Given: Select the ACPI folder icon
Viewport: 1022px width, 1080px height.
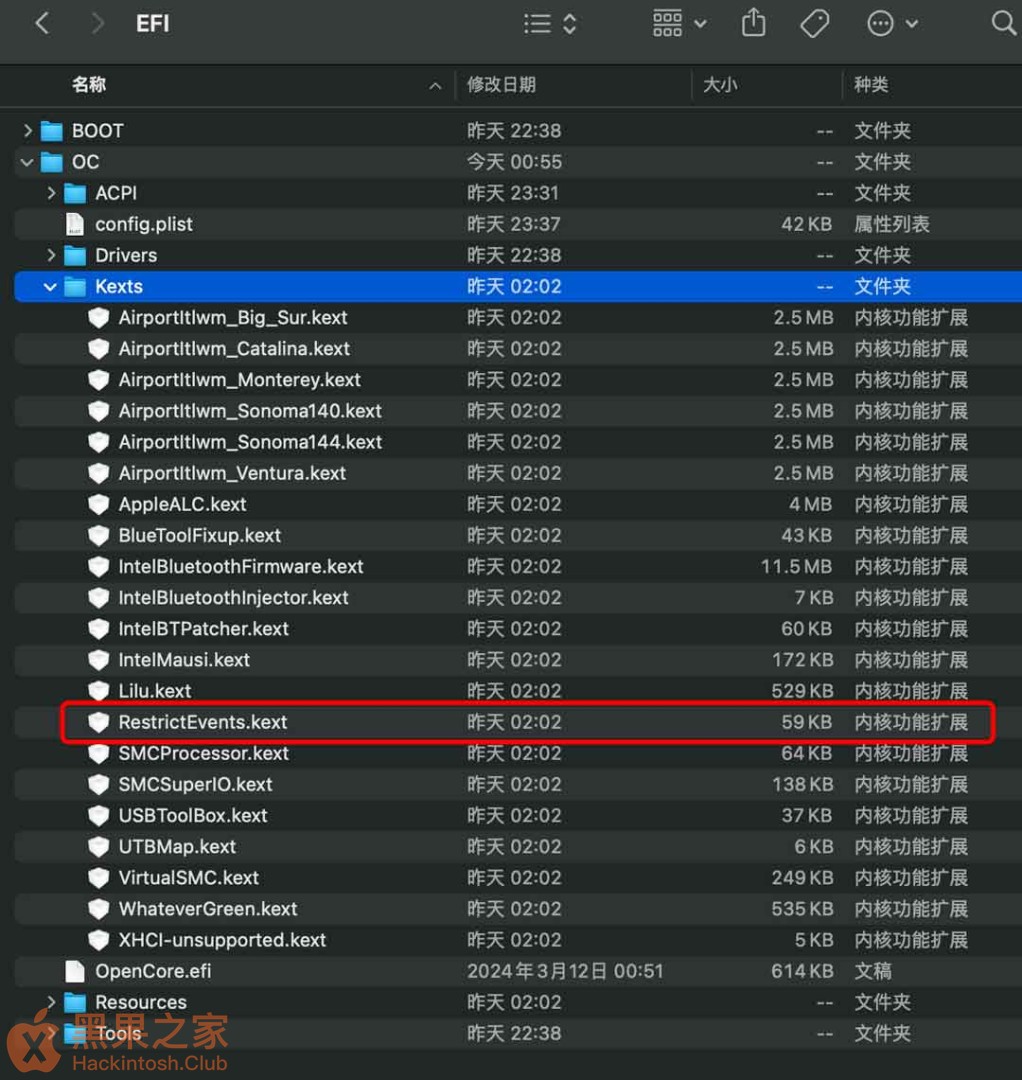Looking at the screenshot, I should point(75,193).
